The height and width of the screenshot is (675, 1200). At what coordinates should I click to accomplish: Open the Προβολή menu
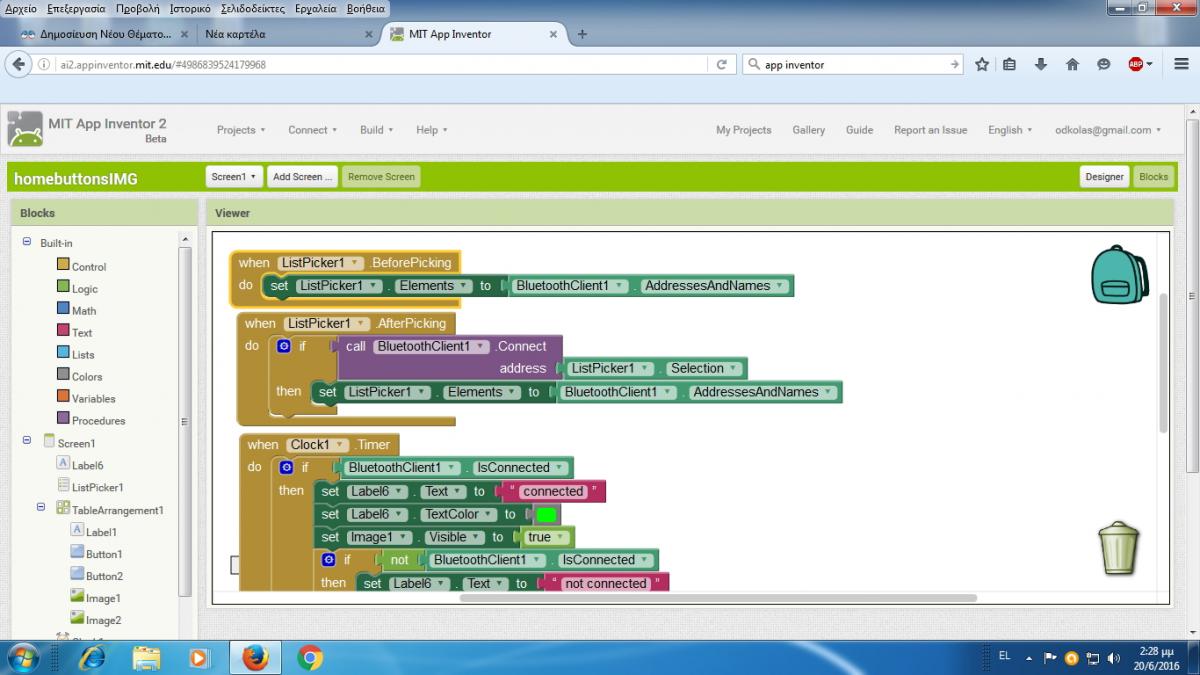tap(138, 8)
